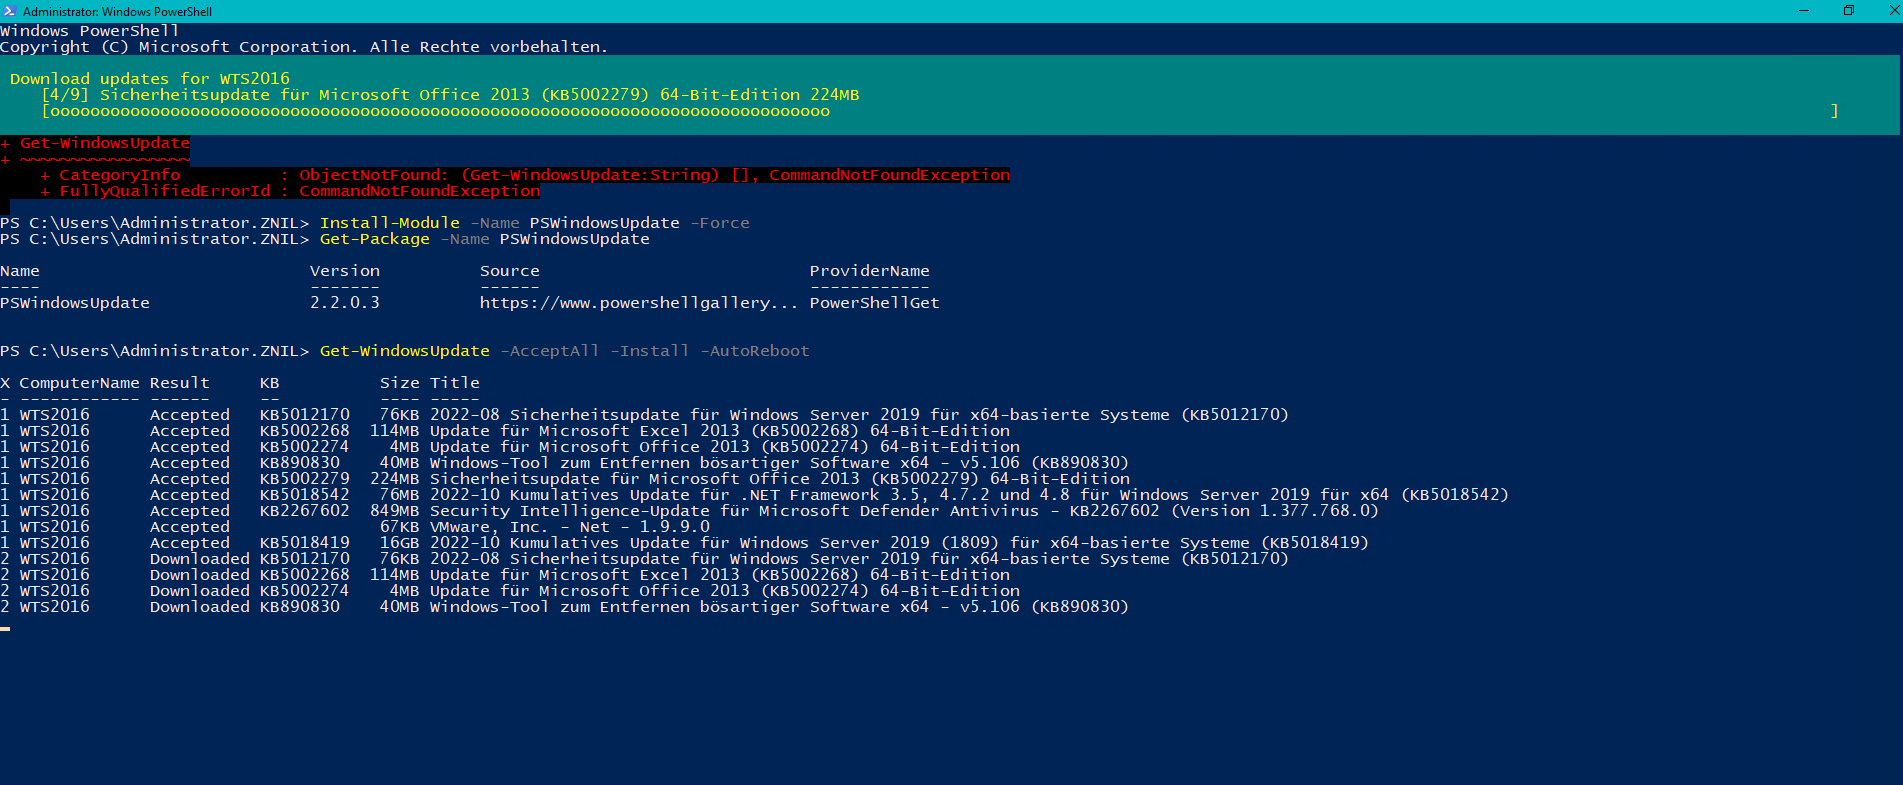Click the '-AutoReboot' parameter text
Screen dimensions: 1903x785
pos(754,351)
